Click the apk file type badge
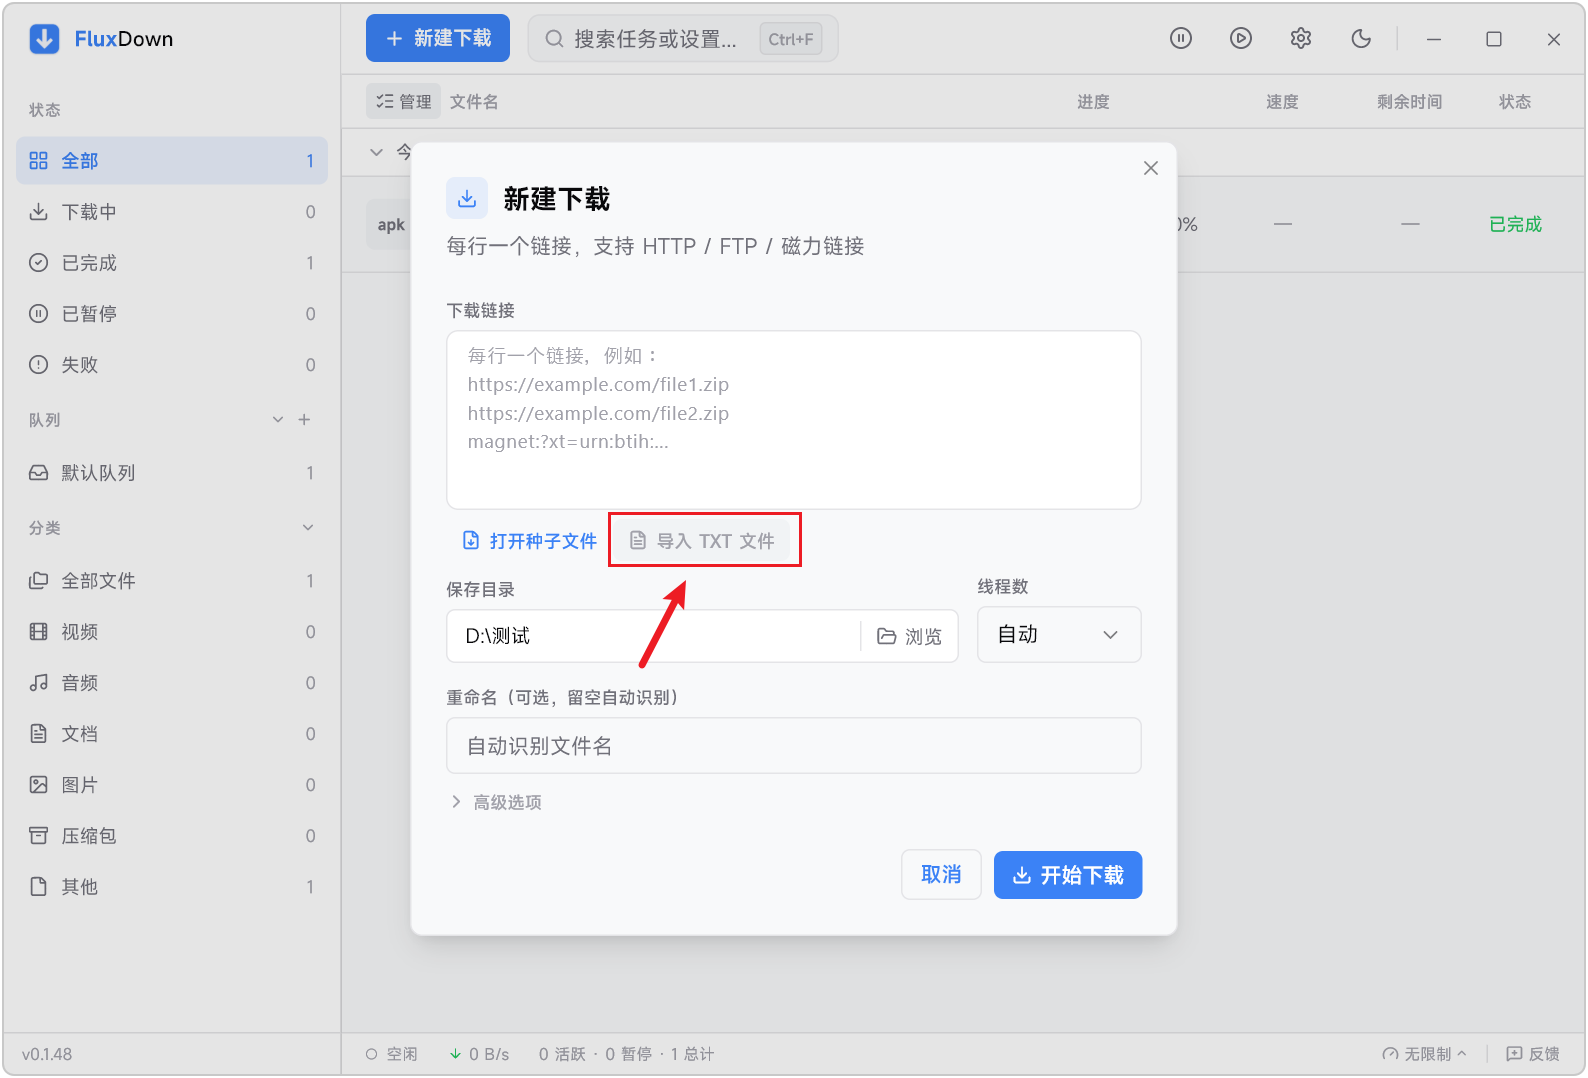1588x1078 pixels. 391,225
